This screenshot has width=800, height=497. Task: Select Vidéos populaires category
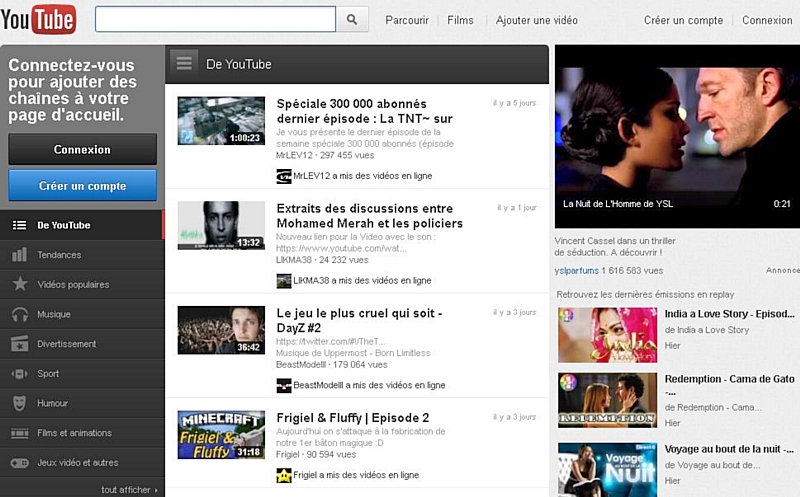[82, 284]
